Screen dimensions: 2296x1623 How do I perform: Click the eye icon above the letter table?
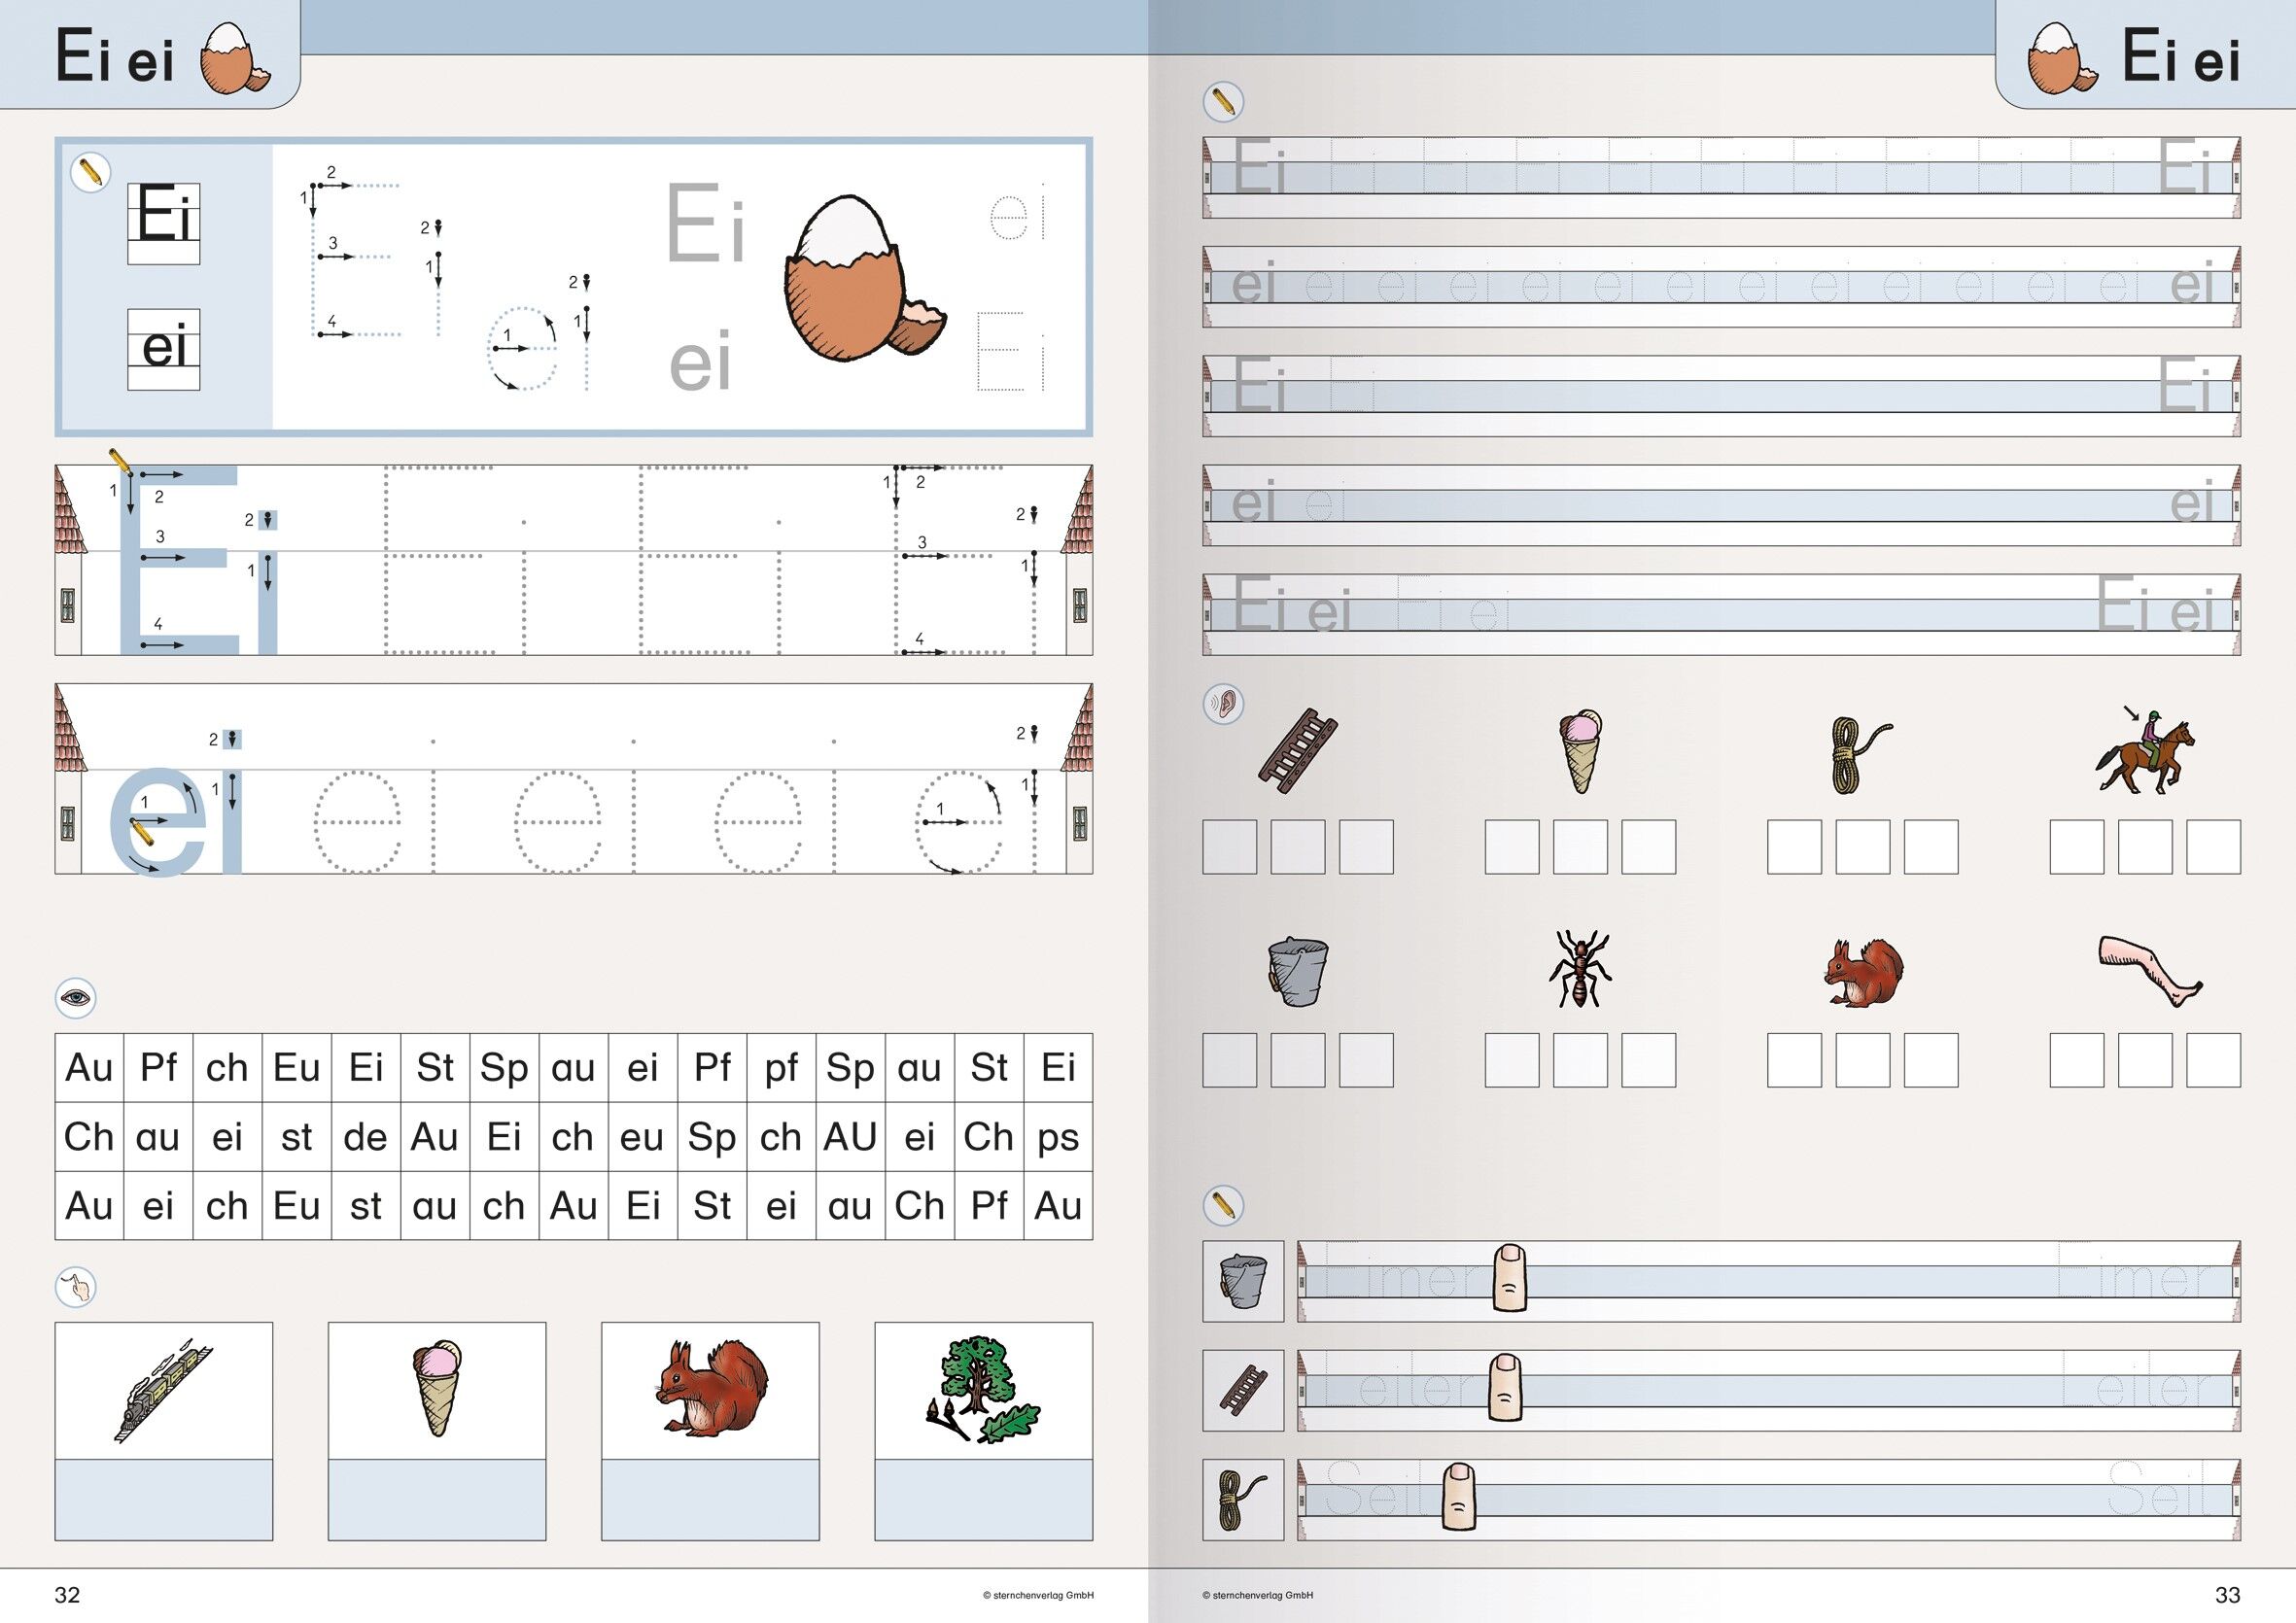[75, 997]
